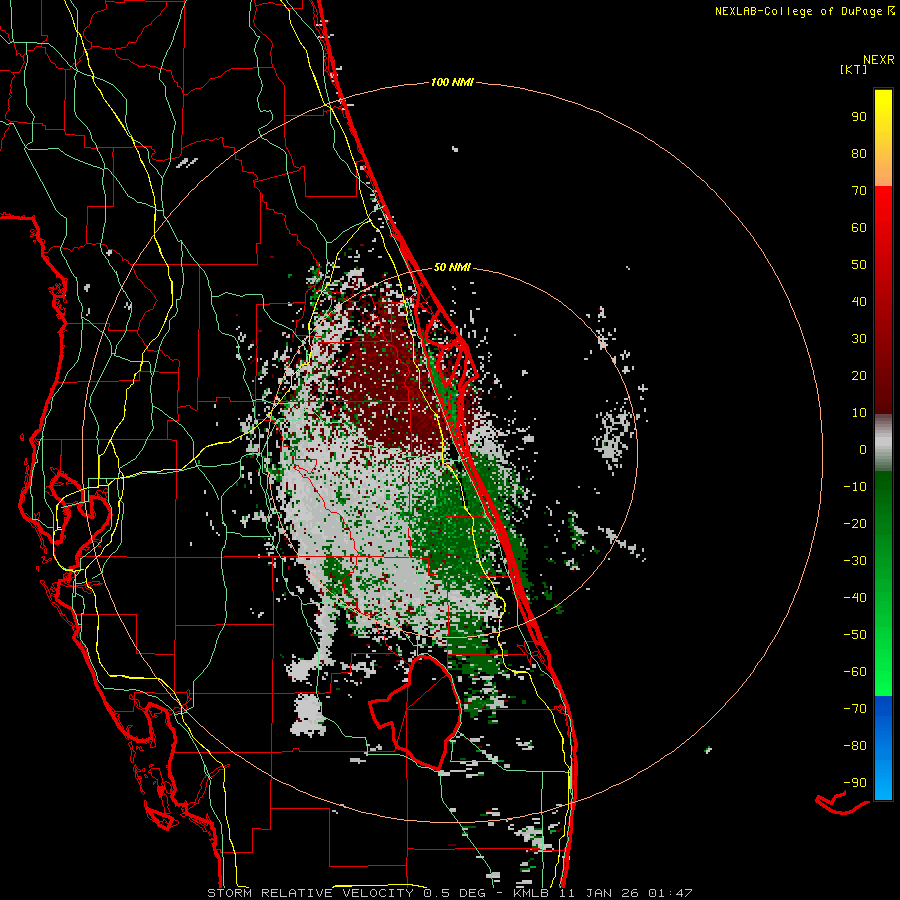The width and height of the screenshot is (900, 900).
Task: Click the dark red 10-20 segment of color bar
Action: coord(883,395)
